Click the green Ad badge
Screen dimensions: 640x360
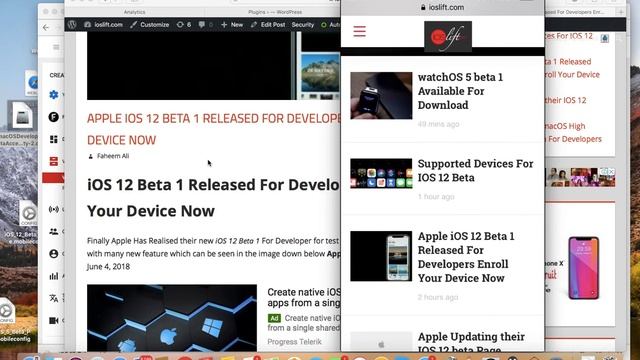(274, 318)
